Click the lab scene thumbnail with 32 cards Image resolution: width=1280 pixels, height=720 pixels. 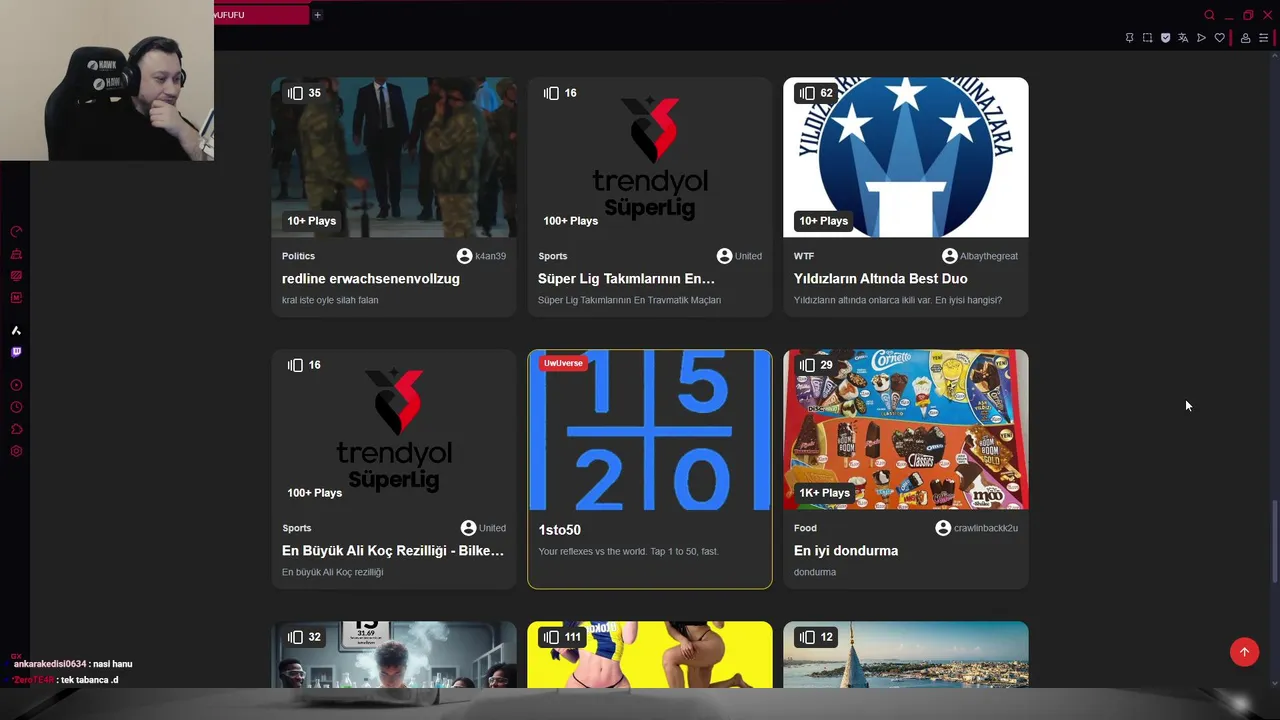click(x=394, y=655)
